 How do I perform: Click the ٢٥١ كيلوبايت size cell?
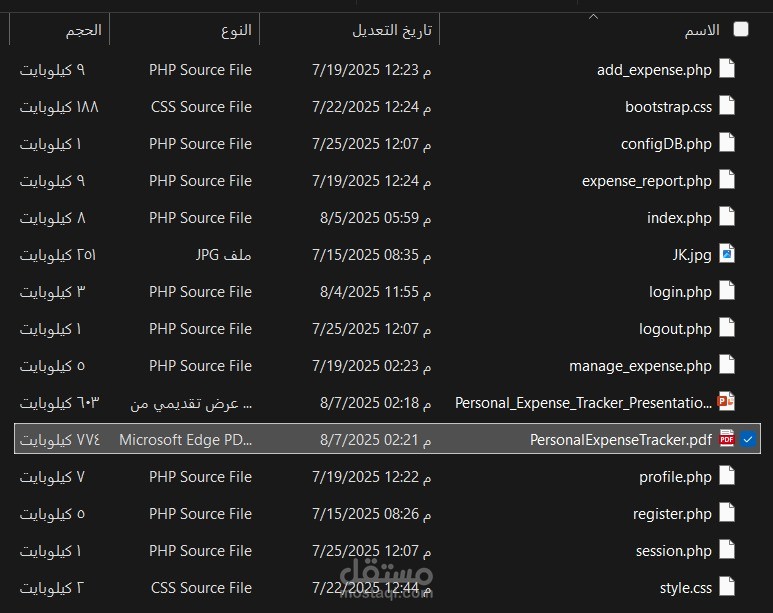click(58, 255)
